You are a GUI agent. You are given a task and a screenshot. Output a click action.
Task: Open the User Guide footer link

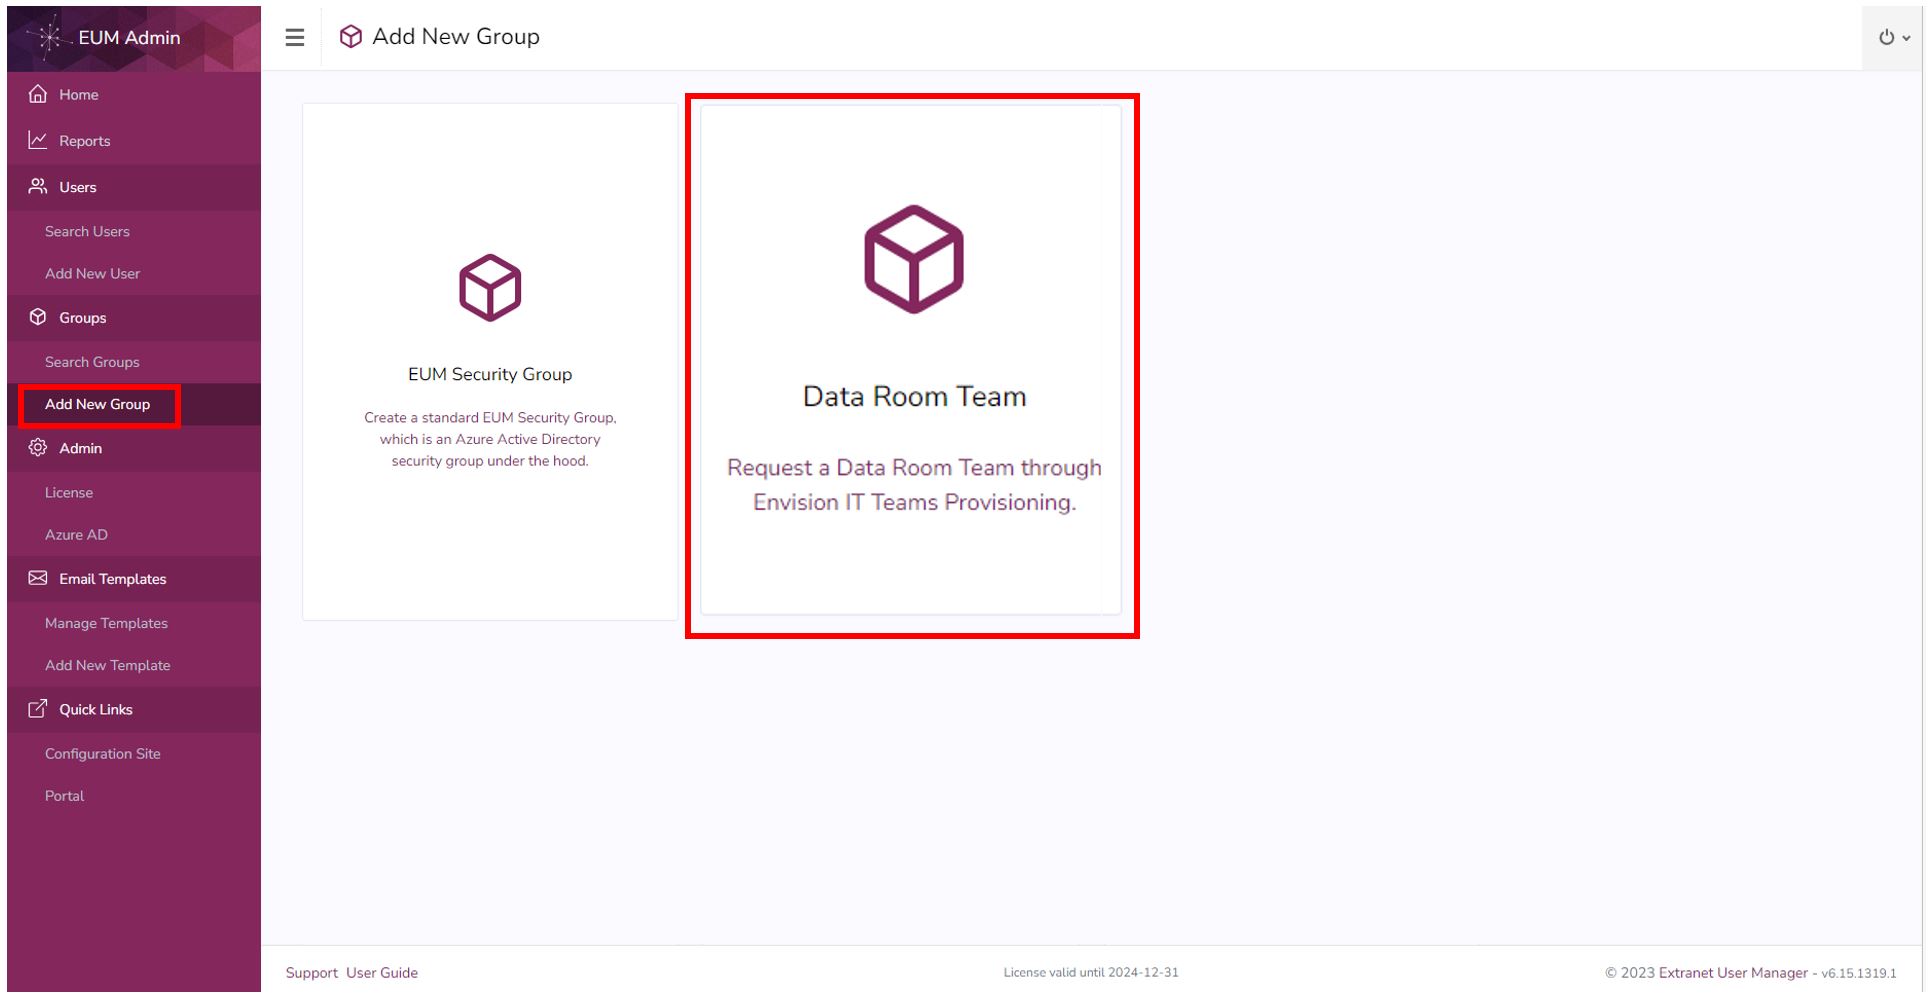coord(382,972)
